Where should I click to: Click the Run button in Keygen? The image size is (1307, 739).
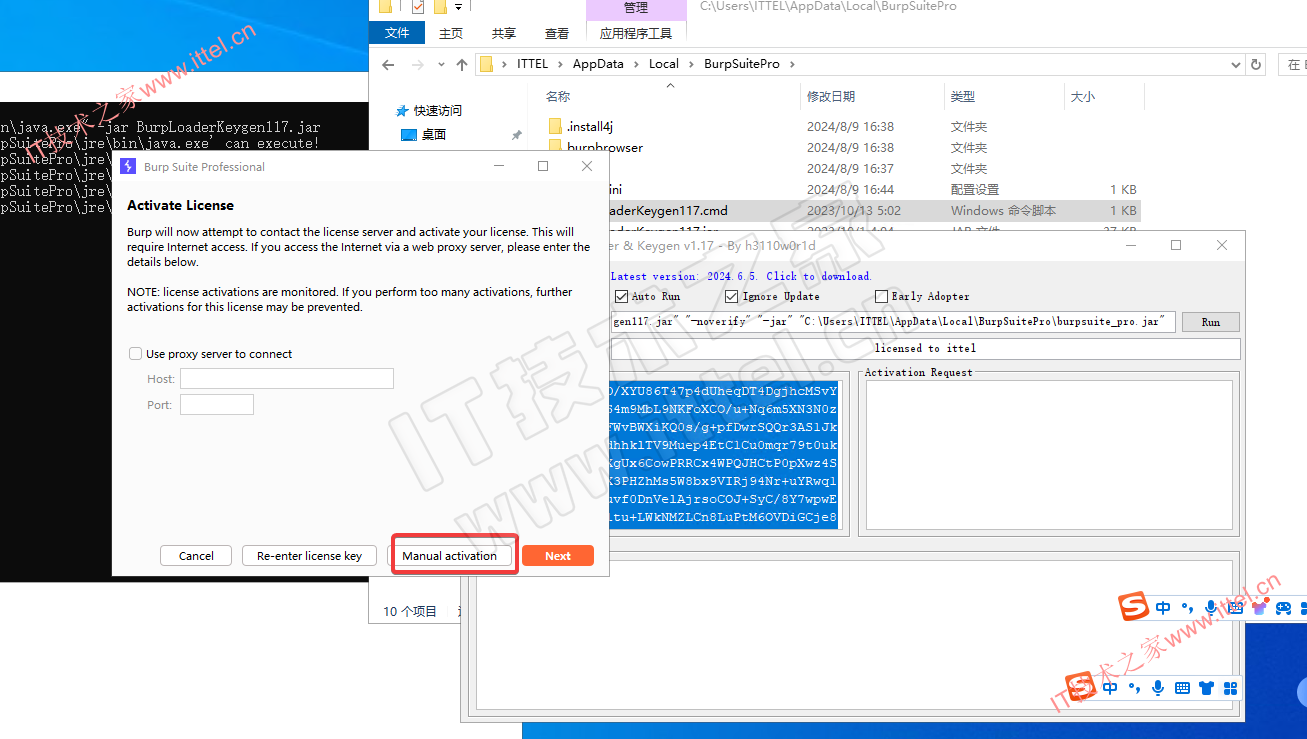1211,322
